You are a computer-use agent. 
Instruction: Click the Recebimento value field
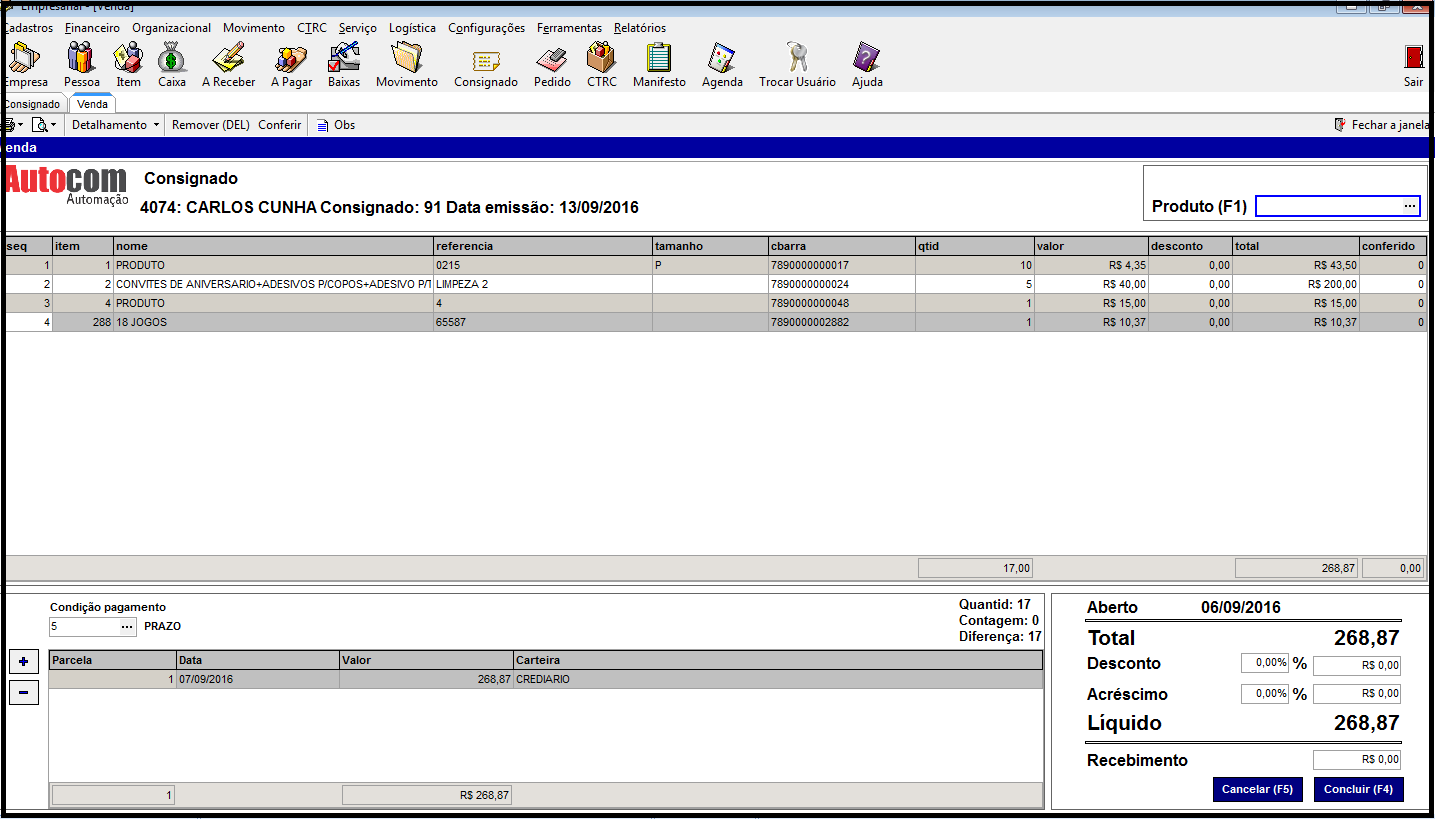pyautogui.click(x=1356, y=760)
